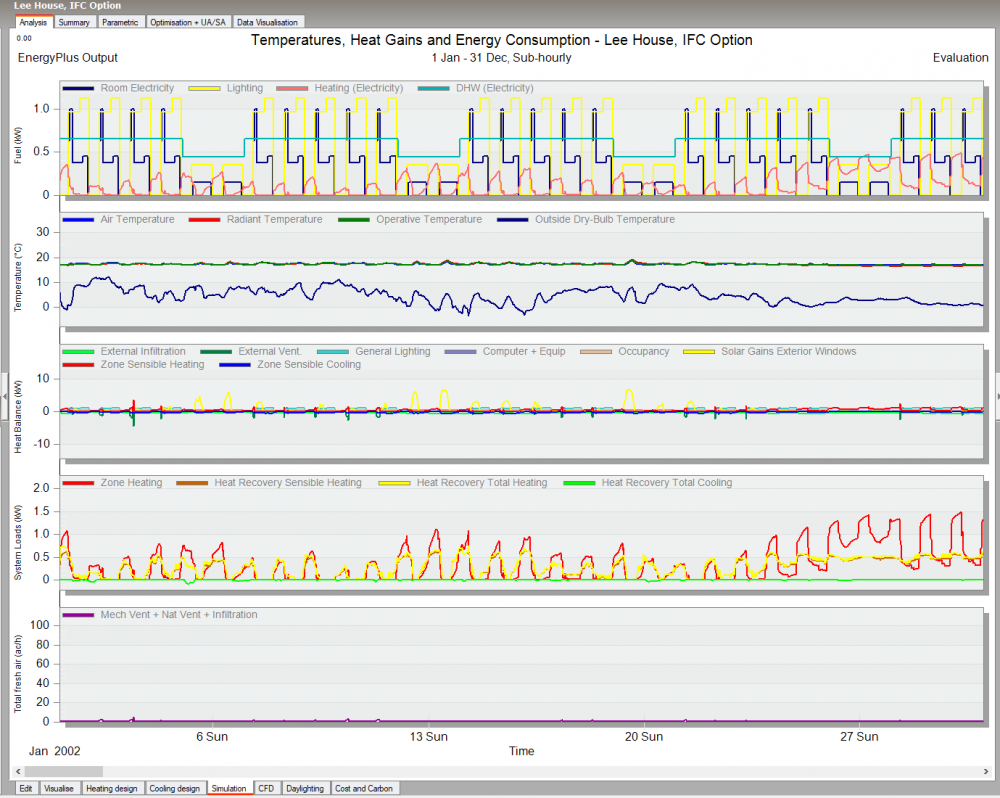Screen dimensions: 1000x798
Task: Go to the Heating design tab
Action: click(x=112, y=788)
